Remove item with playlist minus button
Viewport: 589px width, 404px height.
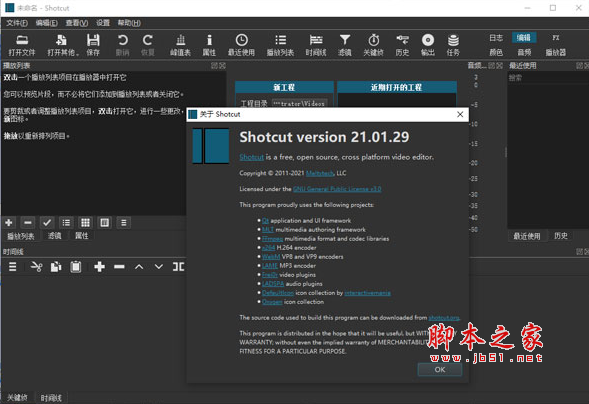tap(28, 223)
